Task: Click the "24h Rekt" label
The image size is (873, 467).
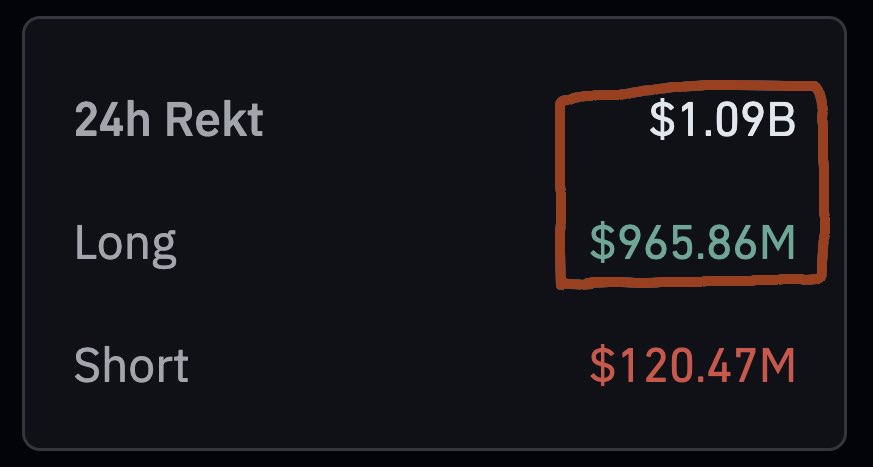Action: [168, 121]
